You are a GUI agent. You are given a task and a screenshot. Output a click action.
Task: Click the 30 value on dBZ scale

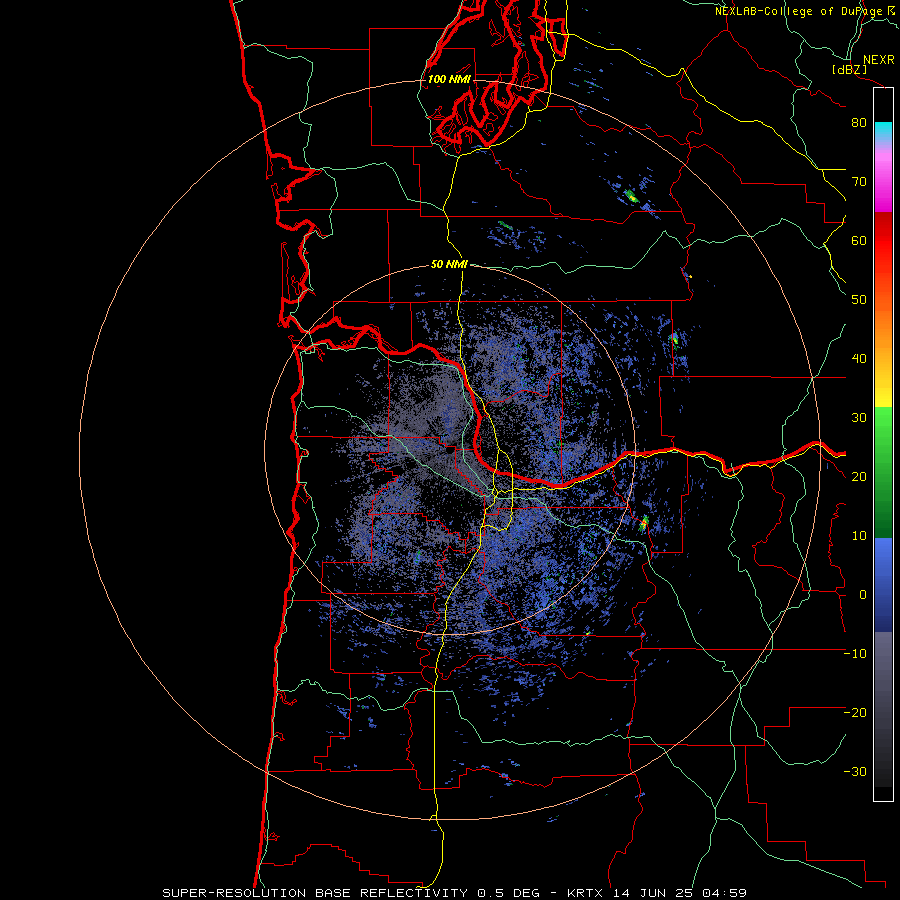pos(859,418)
